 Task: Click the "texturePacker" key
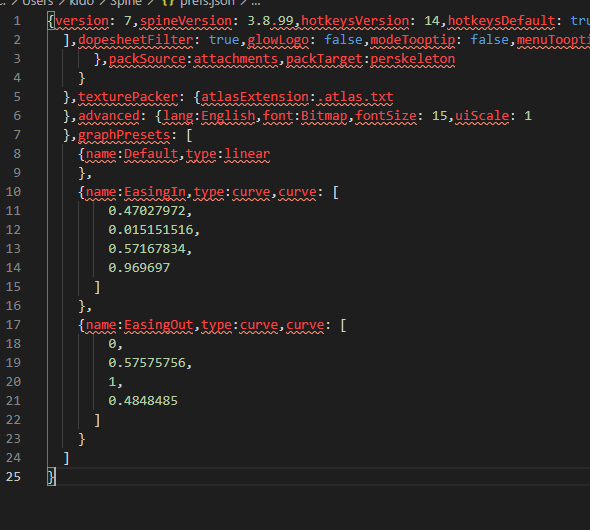tap(128, 97)
